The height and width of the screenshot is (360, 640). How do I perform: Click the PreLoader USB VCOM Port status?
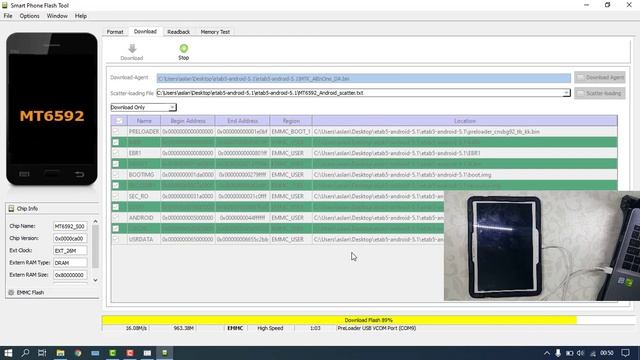[x=377, y=328]
